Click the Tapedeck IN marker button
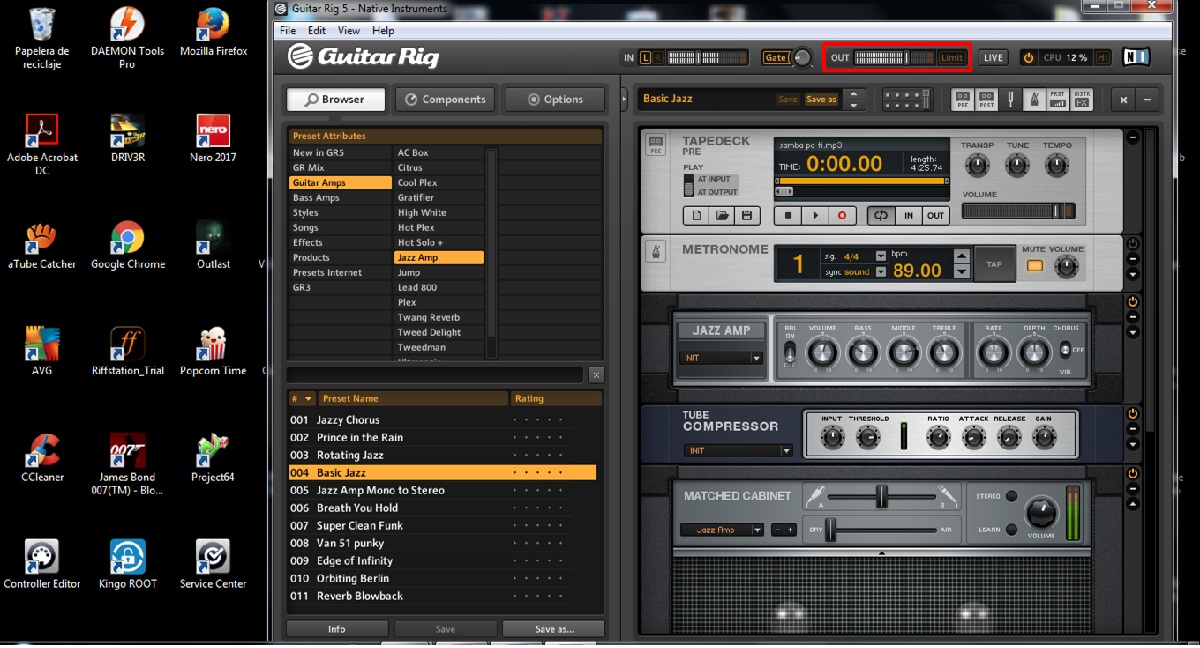Viewport: 1200px width, 648px height. [x=908, y=215]
